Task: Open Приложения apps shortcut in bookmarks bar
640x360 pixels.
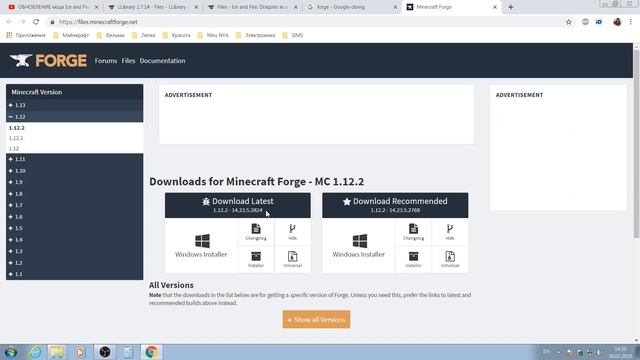Action: coord(26,36)
